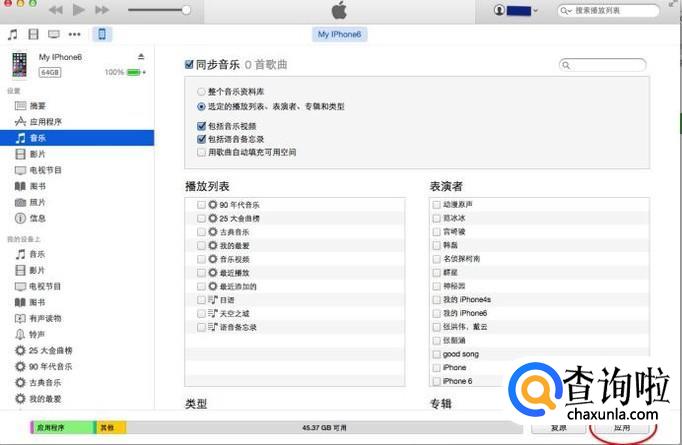Check the 25 大金曲榜 playlist checkbox in the 播放列表 list
Screen dimensions: 682x445
201,218
